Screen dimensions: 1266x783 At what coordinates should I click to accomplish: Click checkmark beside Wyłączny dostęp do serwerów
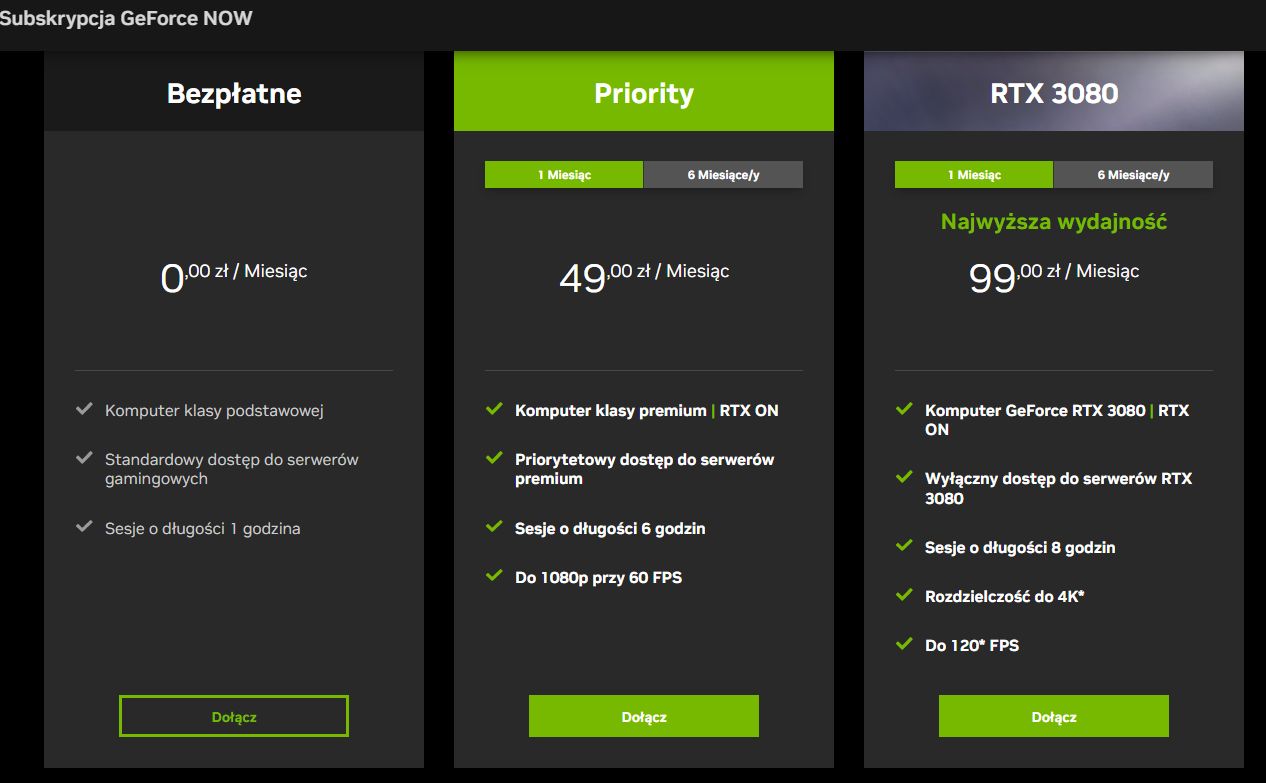(x=904, y=477)
